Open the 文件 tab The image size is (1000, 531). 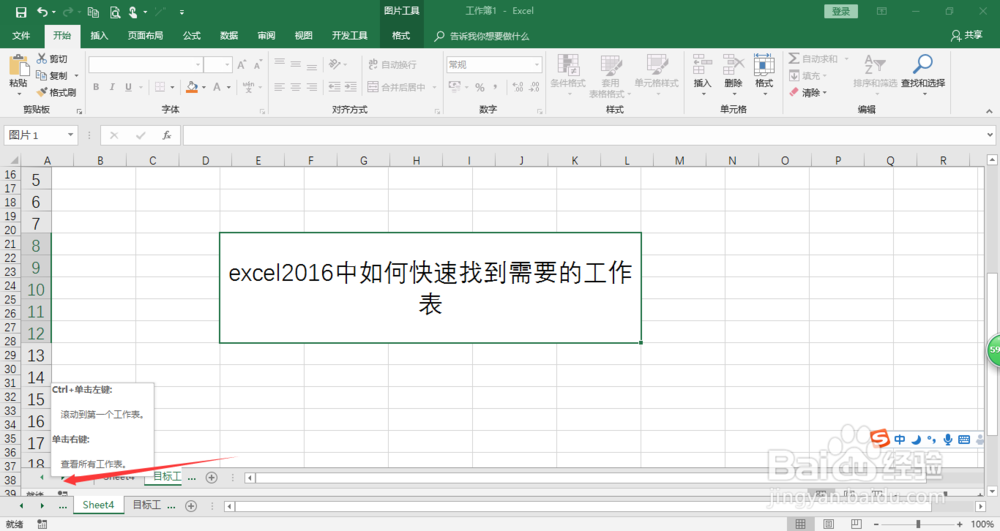click(21, 36)
